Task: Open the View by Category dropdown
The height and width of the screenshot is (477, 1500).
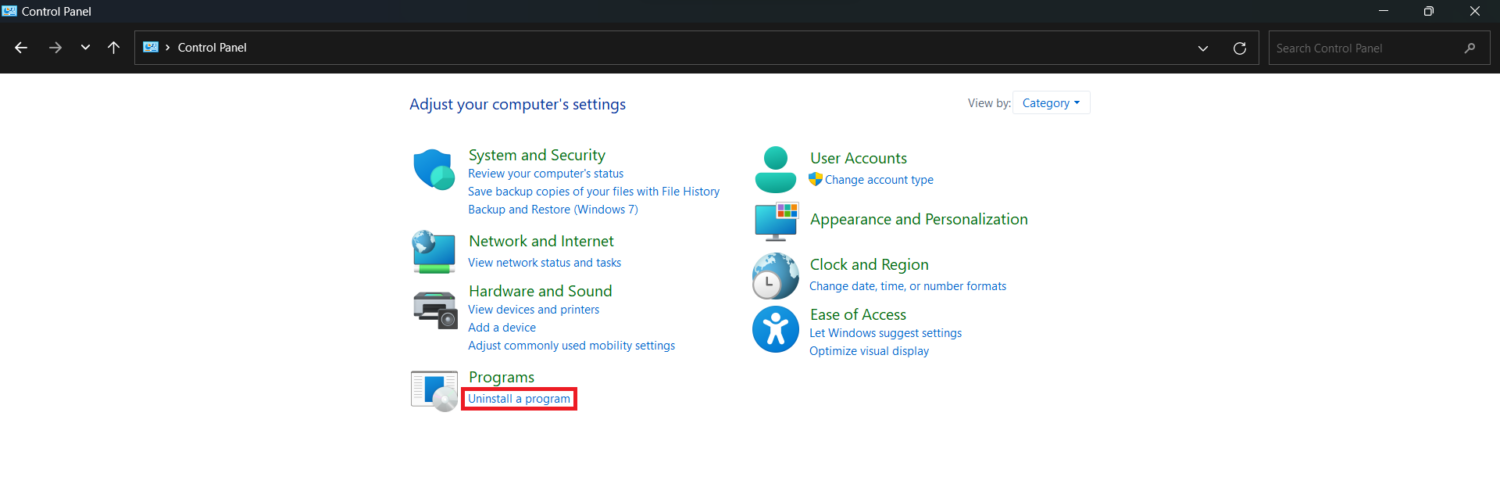Action: point(1051,103)
